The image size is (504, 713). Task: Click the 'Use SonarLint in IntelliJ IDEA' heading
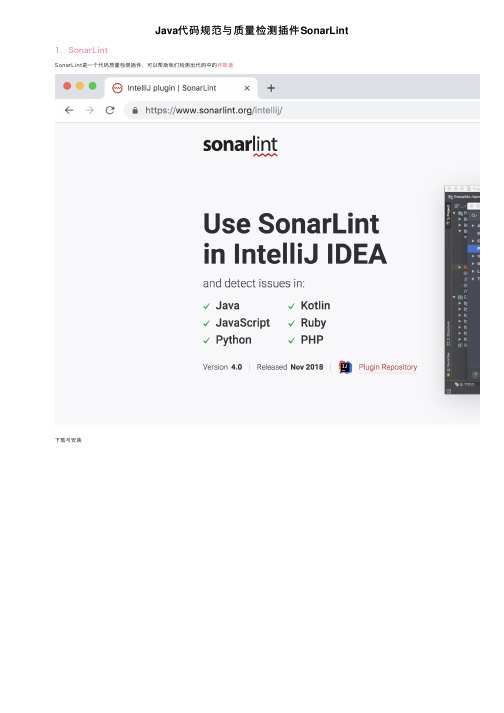coord(295,239)
